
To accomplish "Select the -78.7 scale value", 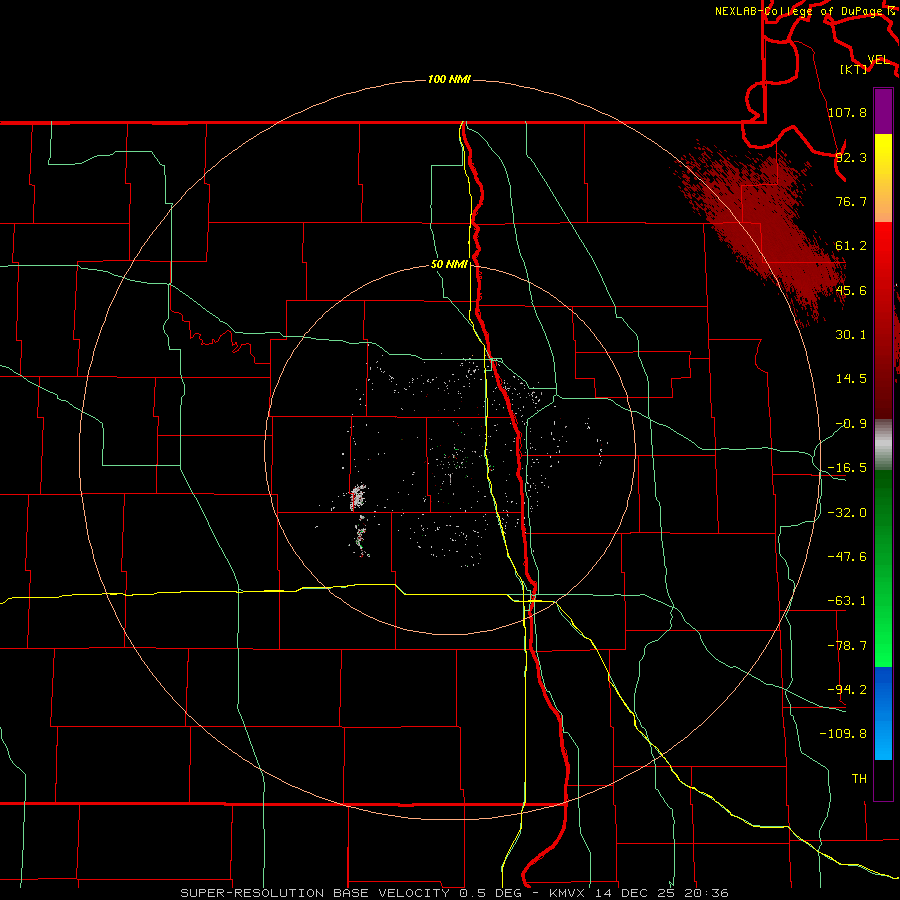I will pyautogui.click(x=847, y=646).
